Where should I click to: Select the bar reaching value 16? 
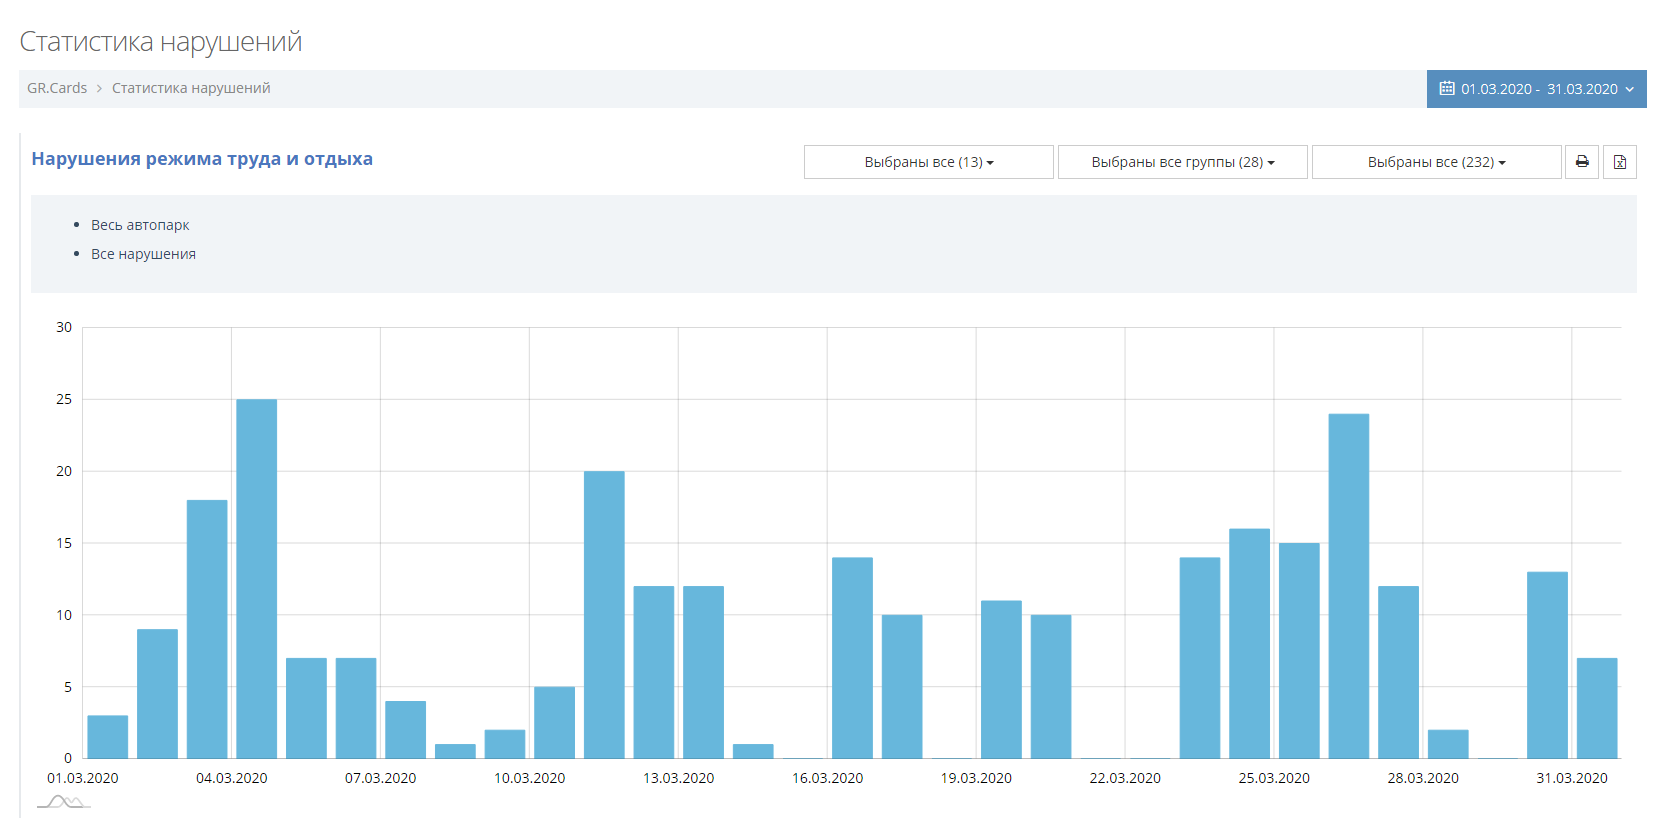pos(1249,643)
